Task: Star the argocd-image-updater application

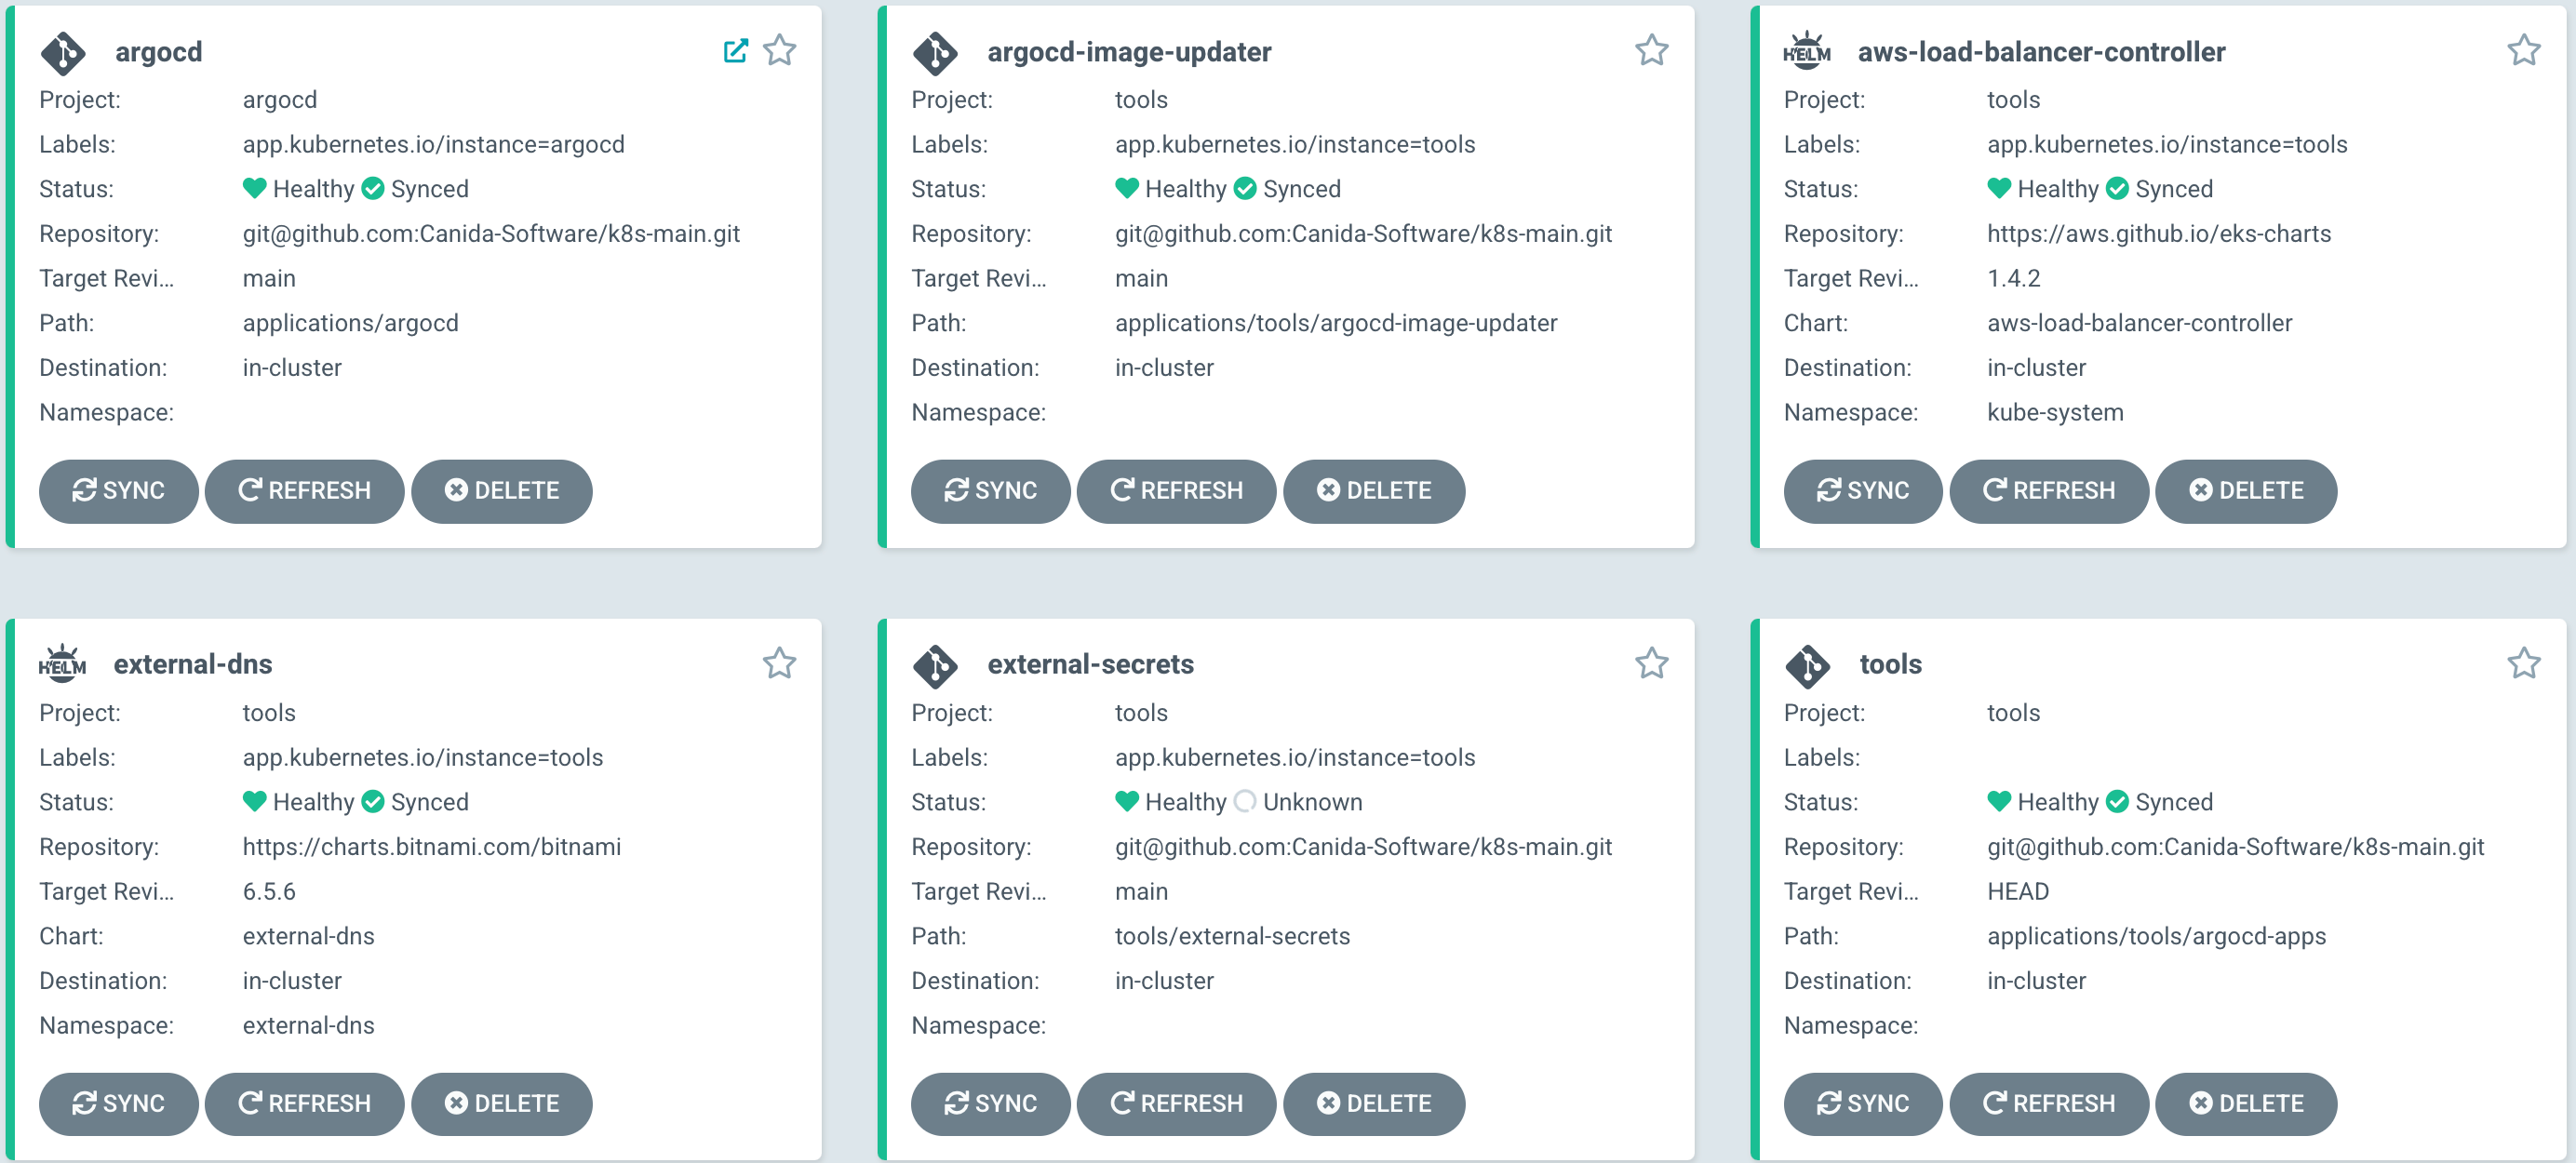Action: (1652, 50)
